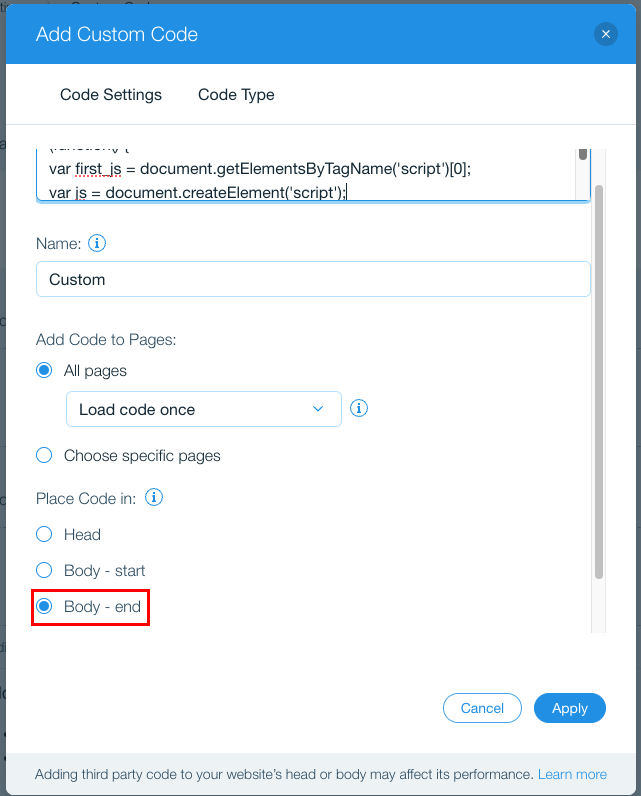Screen dimensions: 641x796
Task: Click the Apply button
Action: tap(569, 708)
